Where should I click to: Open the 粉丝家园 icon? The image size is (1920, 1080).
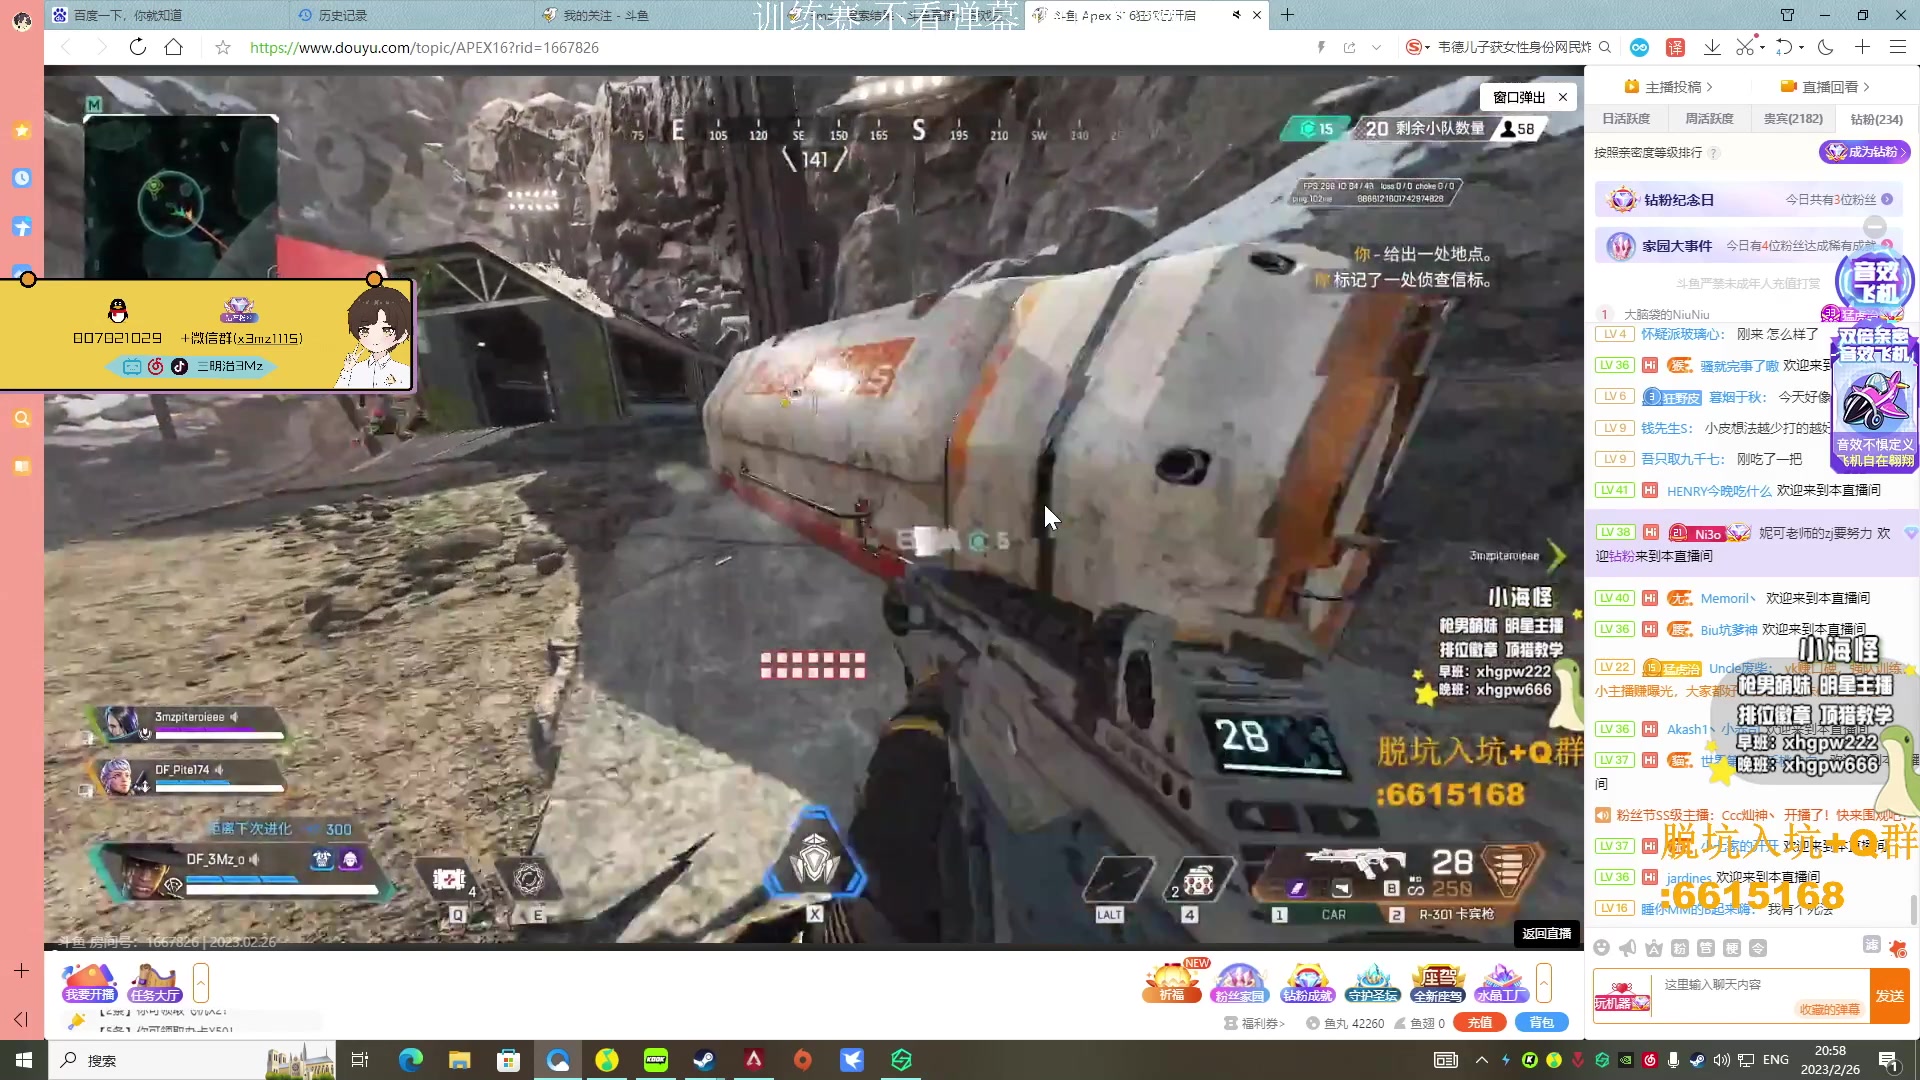[x=1239, y=981]
